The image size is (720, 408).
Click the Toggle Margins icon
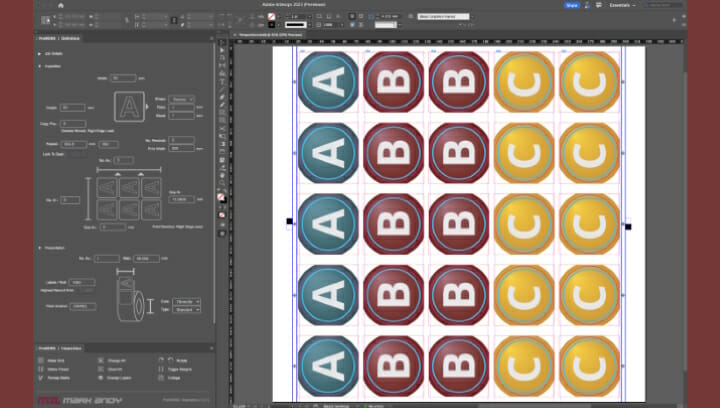point(161,369)
